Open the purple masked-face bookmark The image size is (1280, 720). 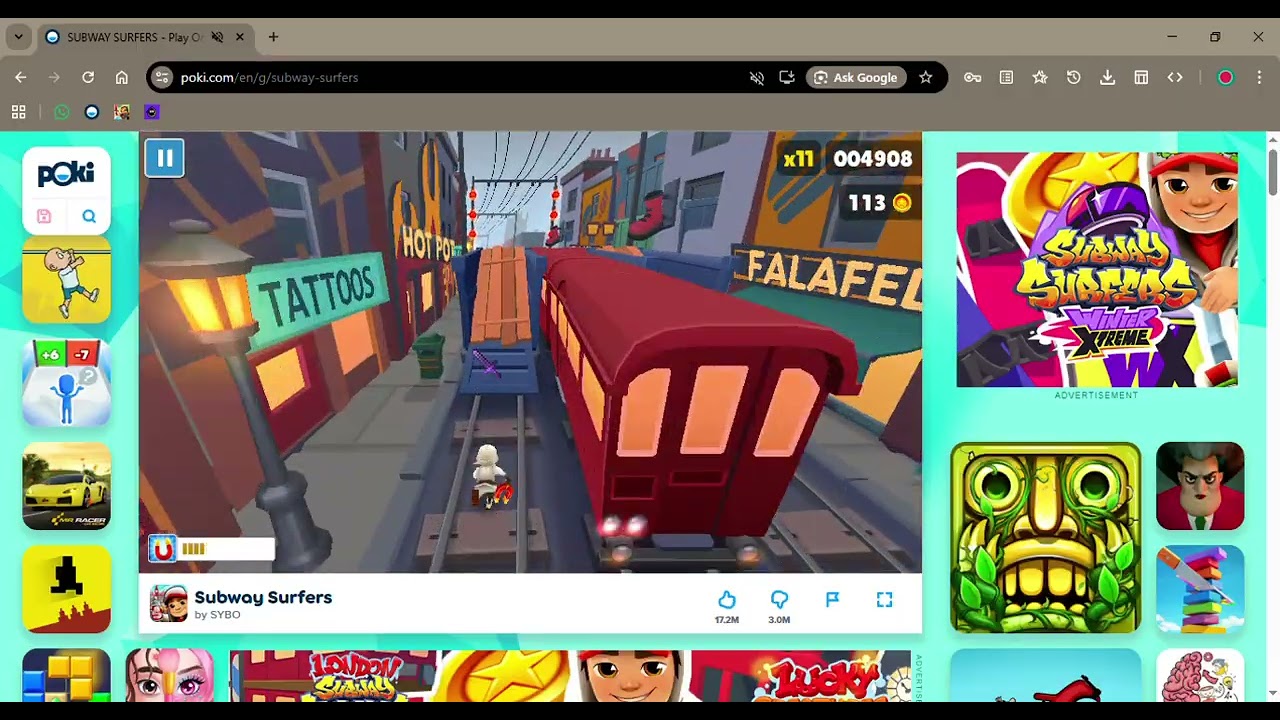click(152, 112)
